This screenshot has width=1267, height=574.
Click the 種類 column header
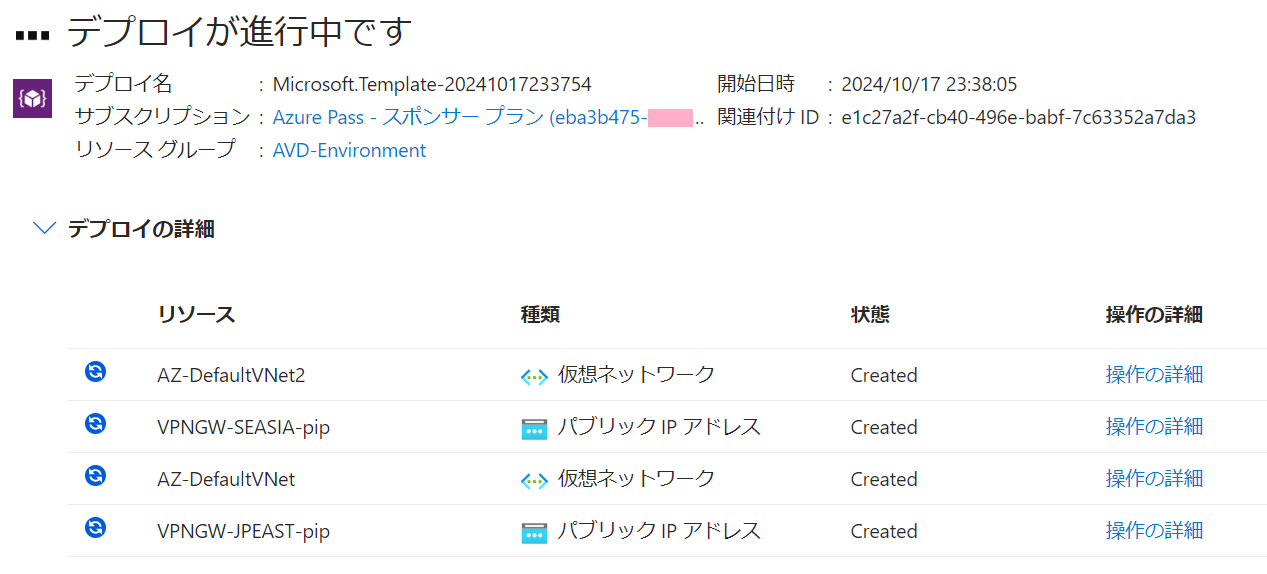pos(540,314)
